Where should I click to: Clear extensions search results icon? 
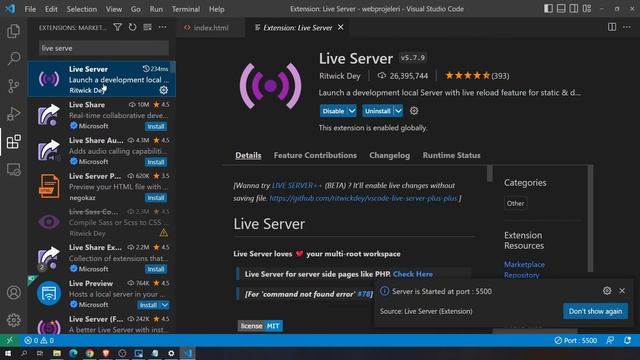point(147,27)
